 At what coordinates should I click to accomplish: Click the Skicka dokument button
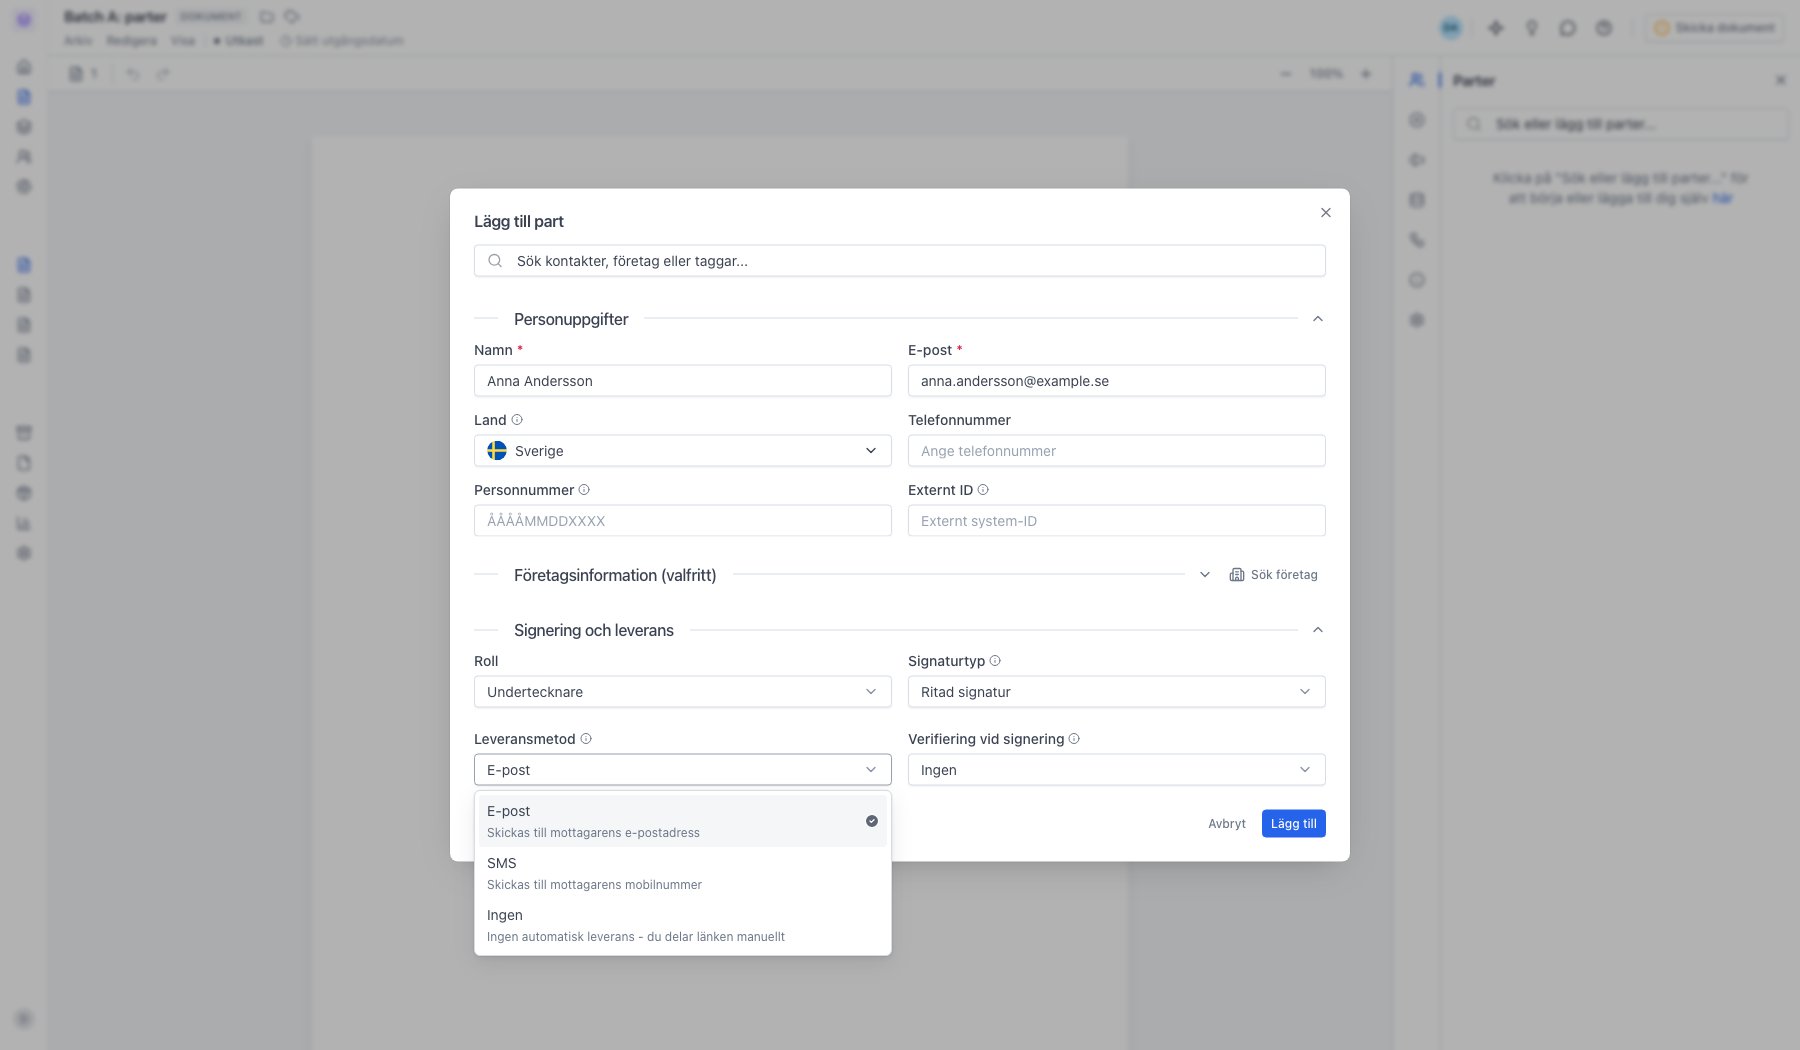1716,28
